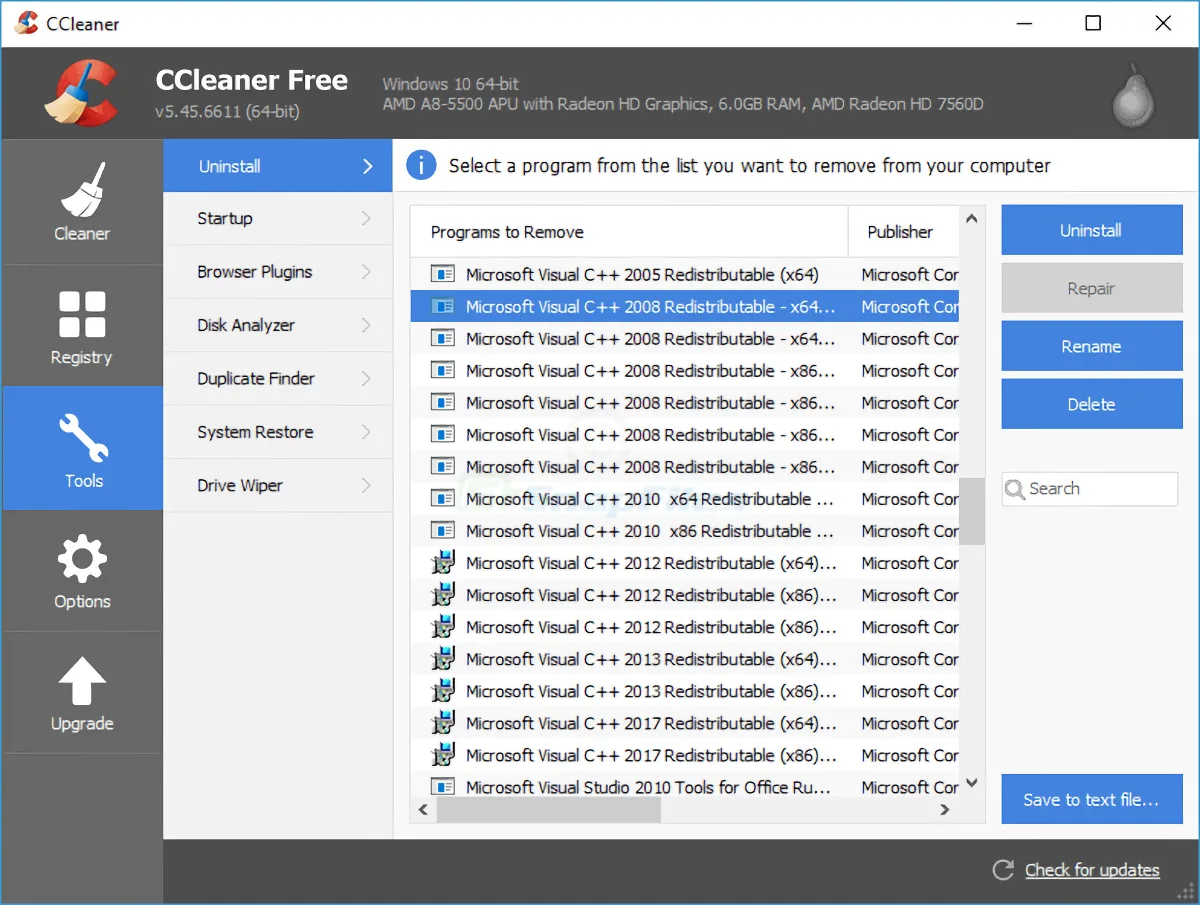Click the Upgrade arrow icon

click(82, 681)
